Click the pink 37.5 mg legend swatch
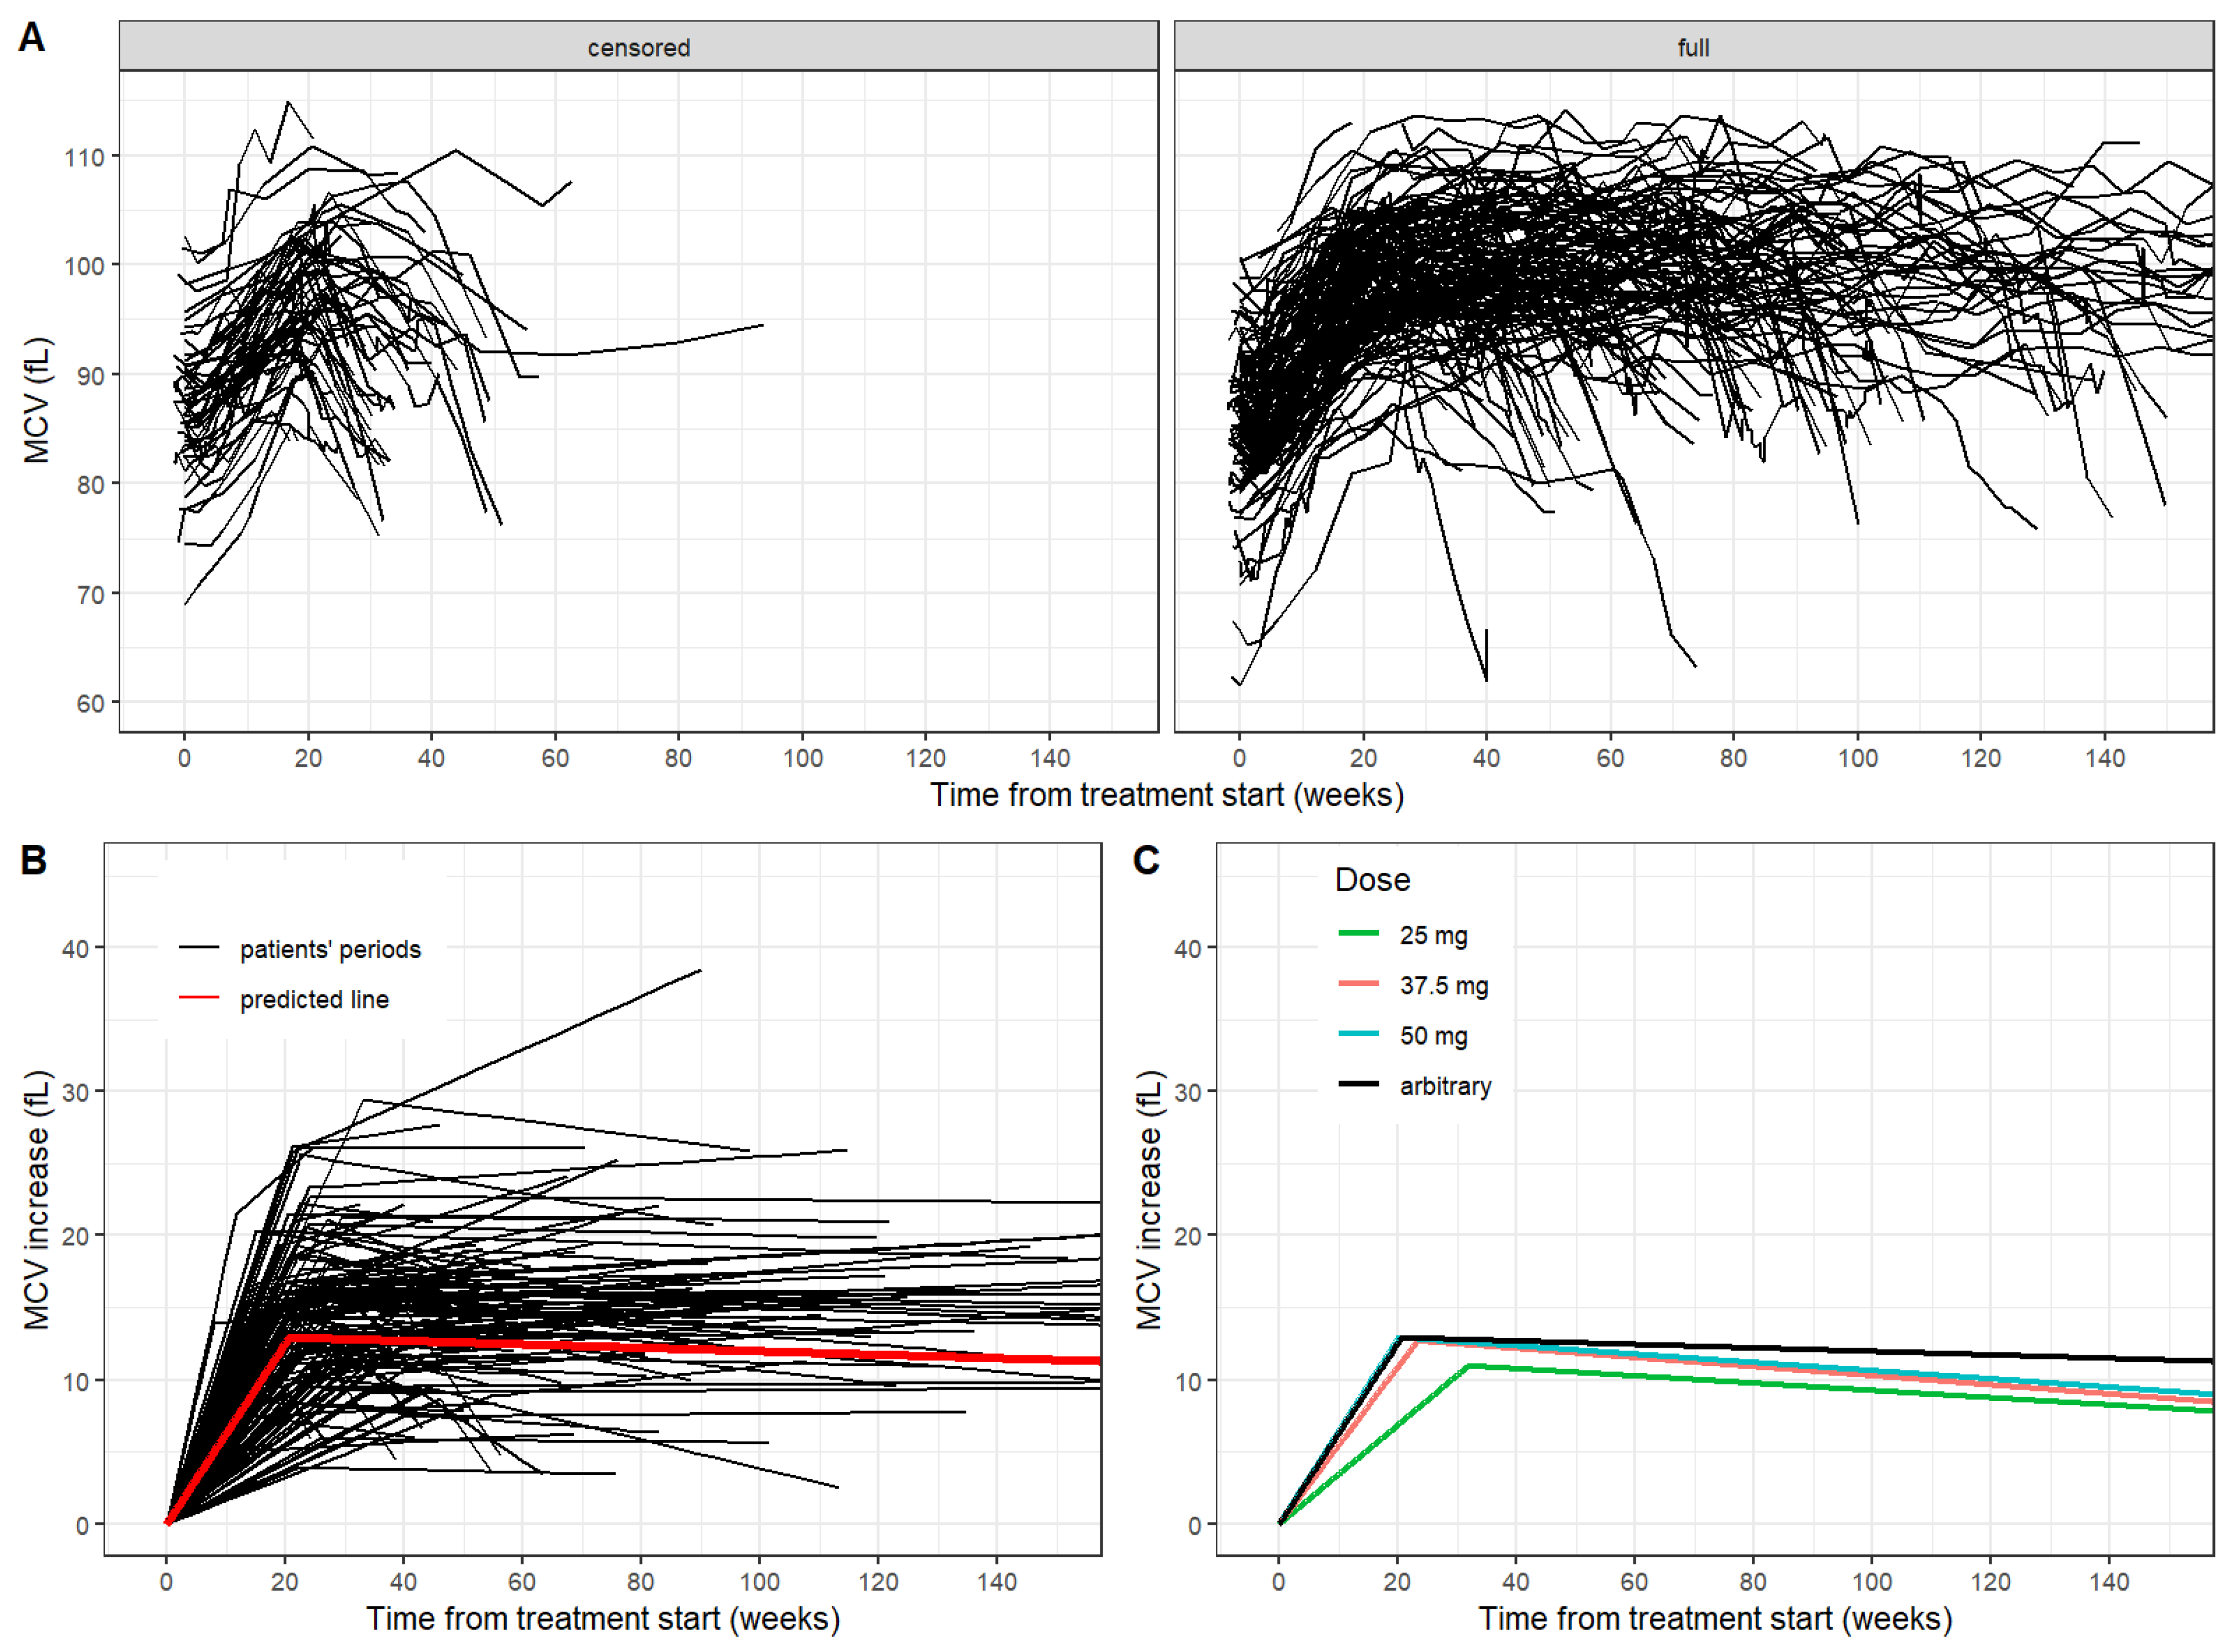The height and width of the screenshot is (1652, 2238). coord(1358,984)
